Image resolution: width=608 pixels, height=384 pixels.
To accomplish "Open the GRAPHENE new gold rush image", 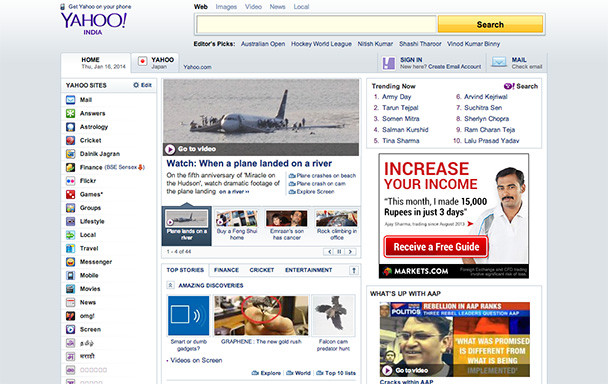I will (x=261, y=315).
